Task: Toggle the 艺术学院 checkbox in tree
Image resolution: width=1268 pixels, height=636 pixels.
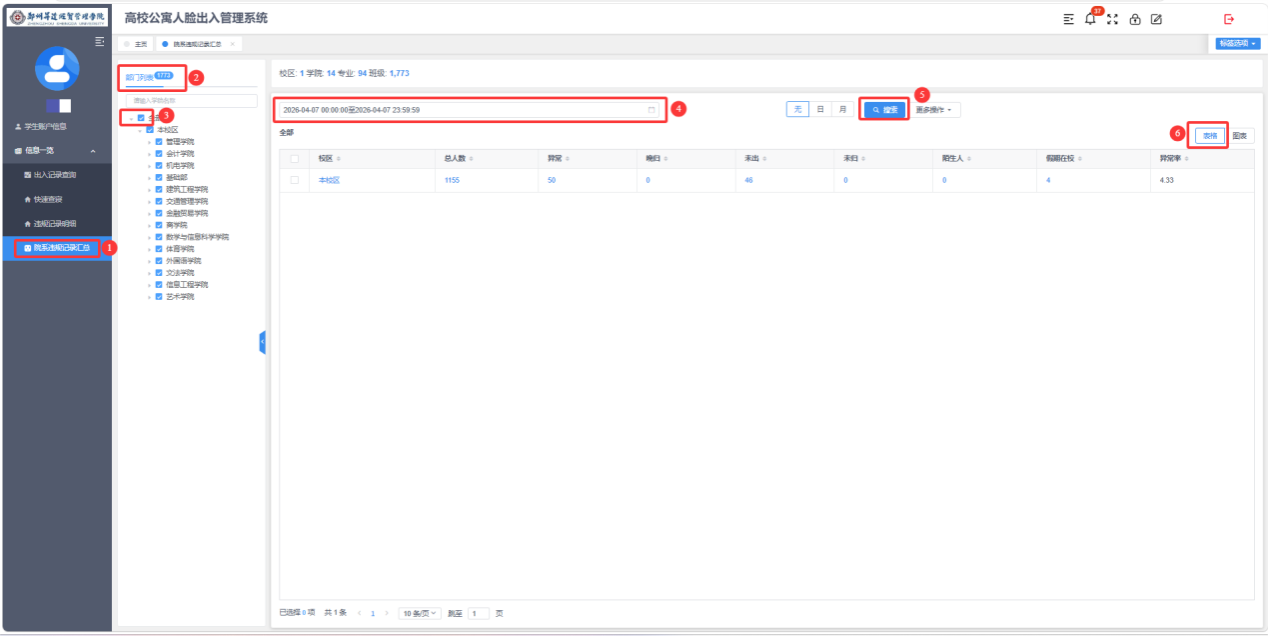Action: (159, 297)
